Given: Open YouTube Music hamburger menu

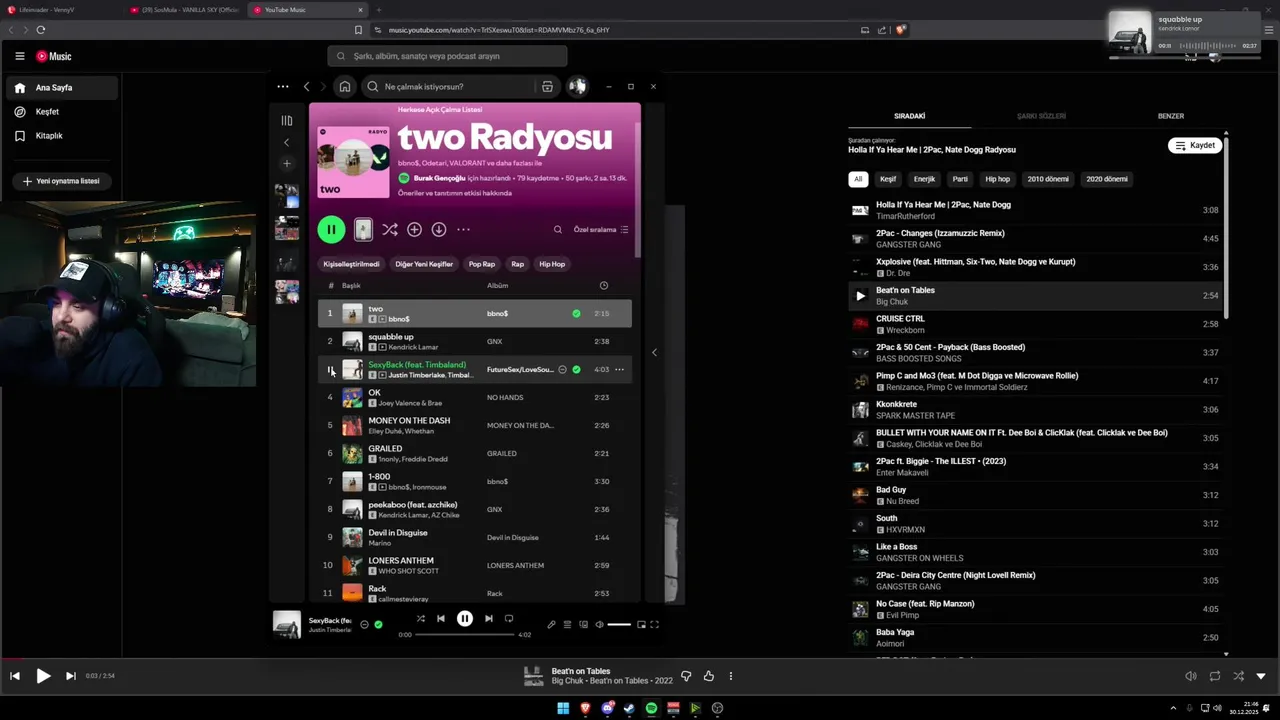Looking at the screenshot, I should [x=19, y=56].
